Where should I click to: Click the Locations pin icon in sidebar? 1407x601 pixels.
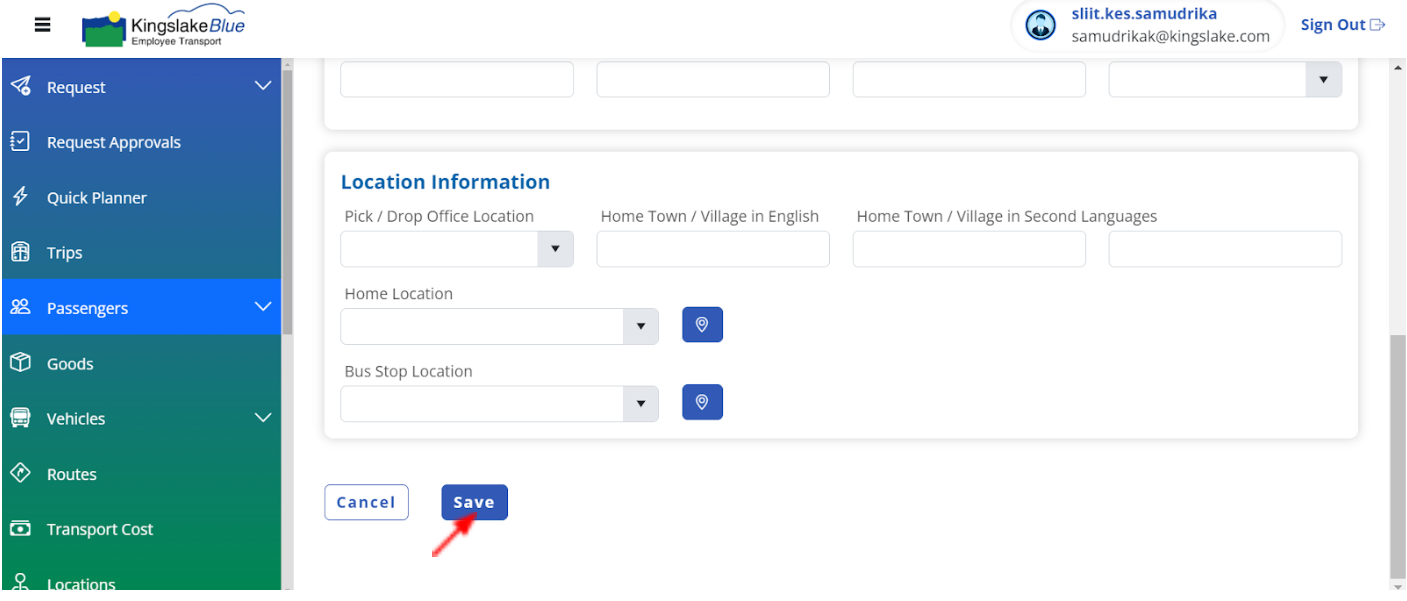pyautogui.click(x=20, y=583)
